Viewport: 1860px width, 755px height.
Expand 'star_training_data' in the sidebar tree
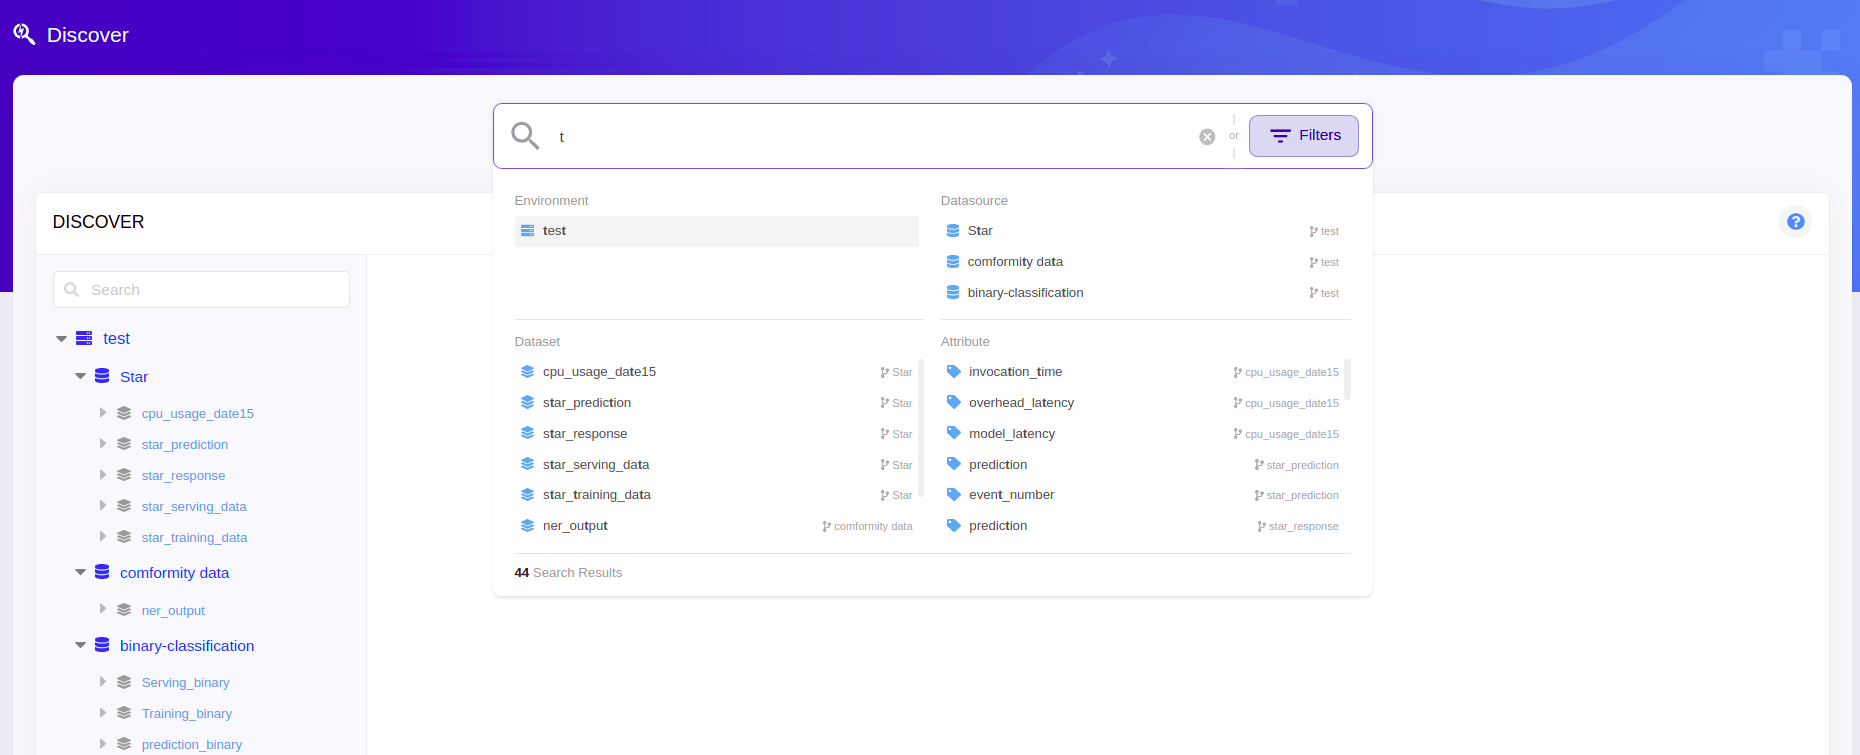[x=102, y=537]
